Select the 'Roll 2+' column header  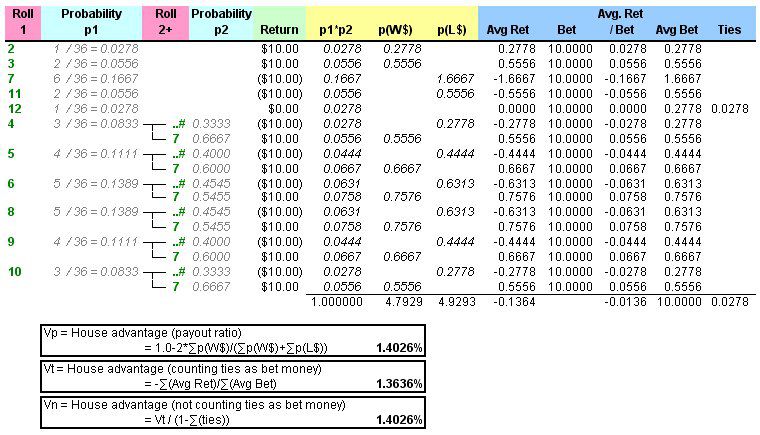point(165,22)
